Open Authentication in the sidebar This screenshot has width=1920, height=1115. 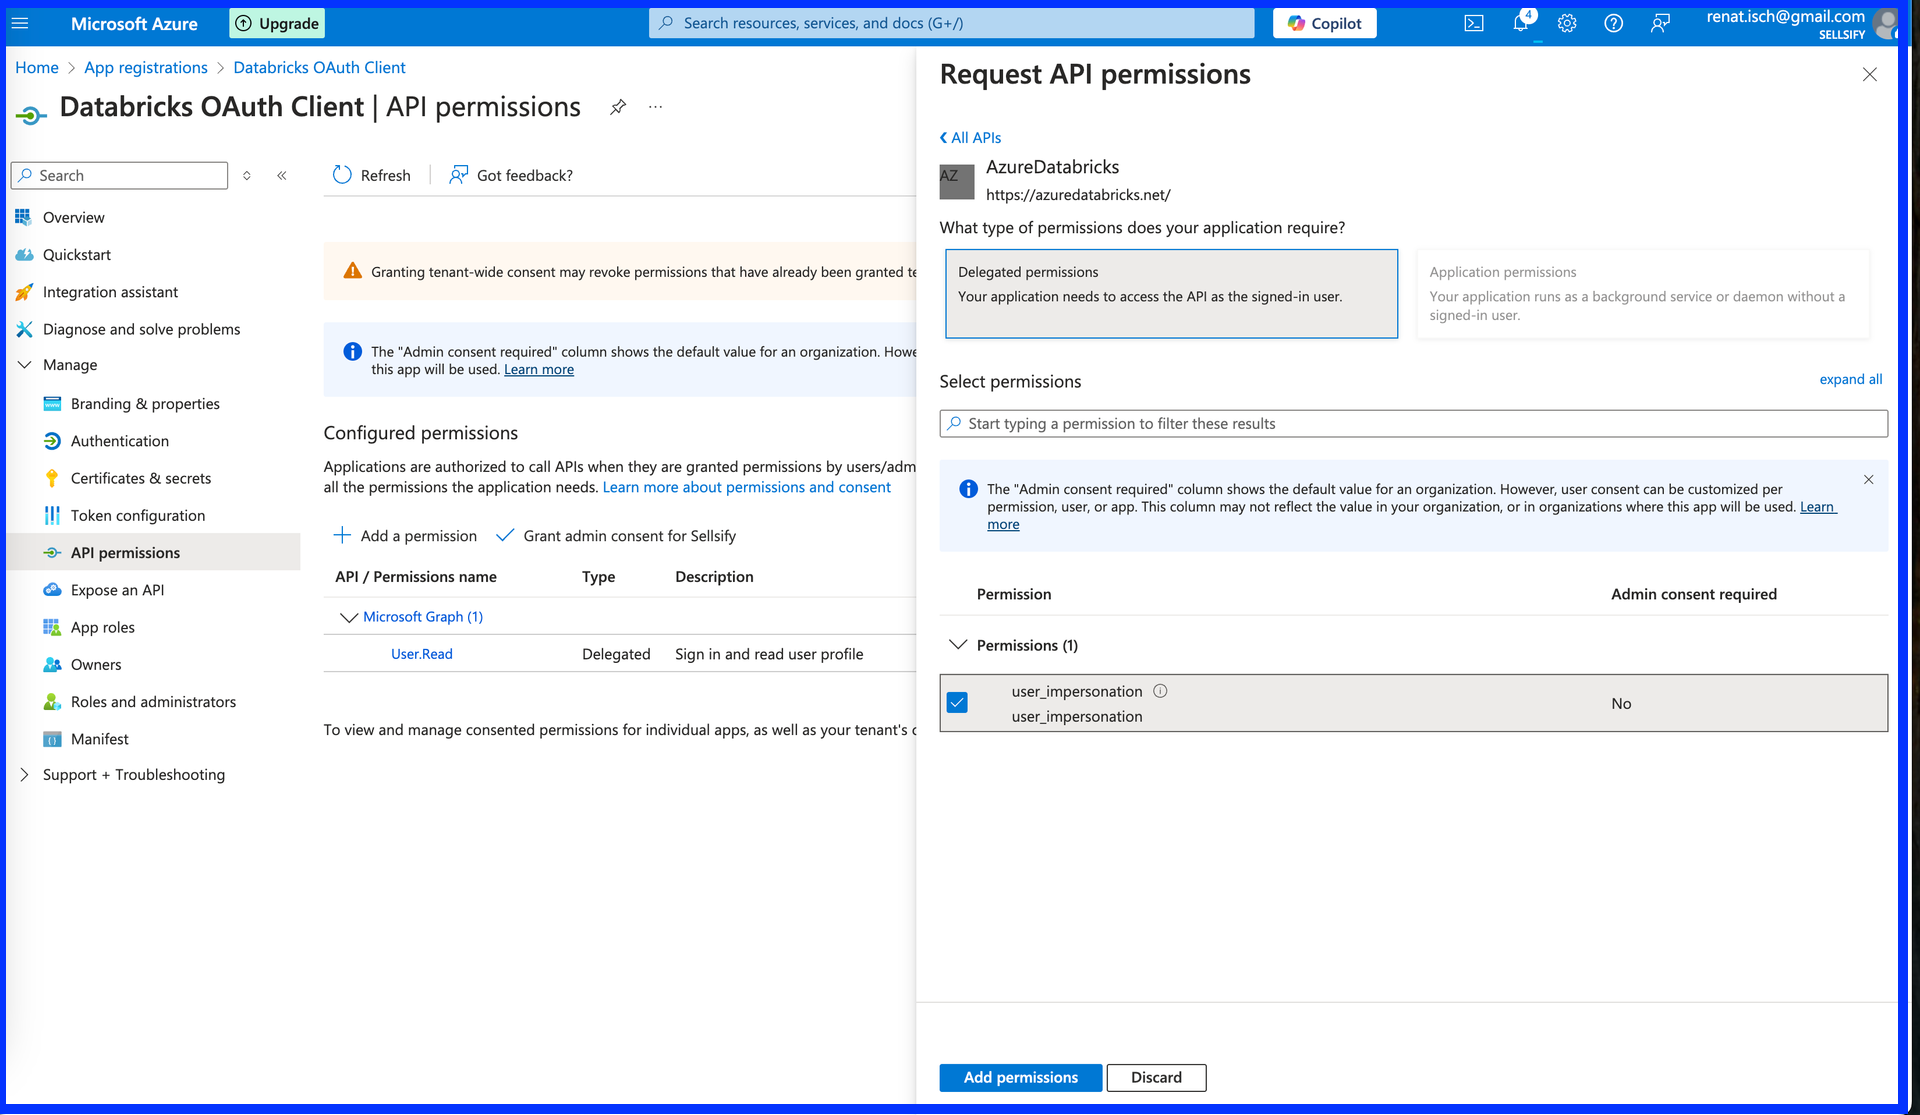(119, 441)
